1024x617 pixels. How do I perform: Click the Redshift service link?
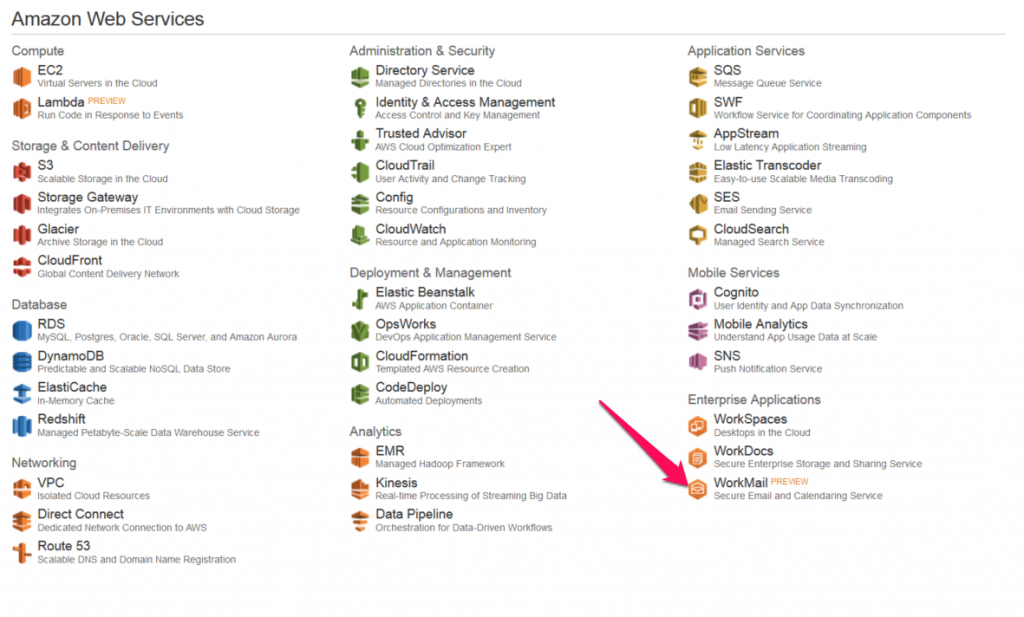click(x=61, y=419)
